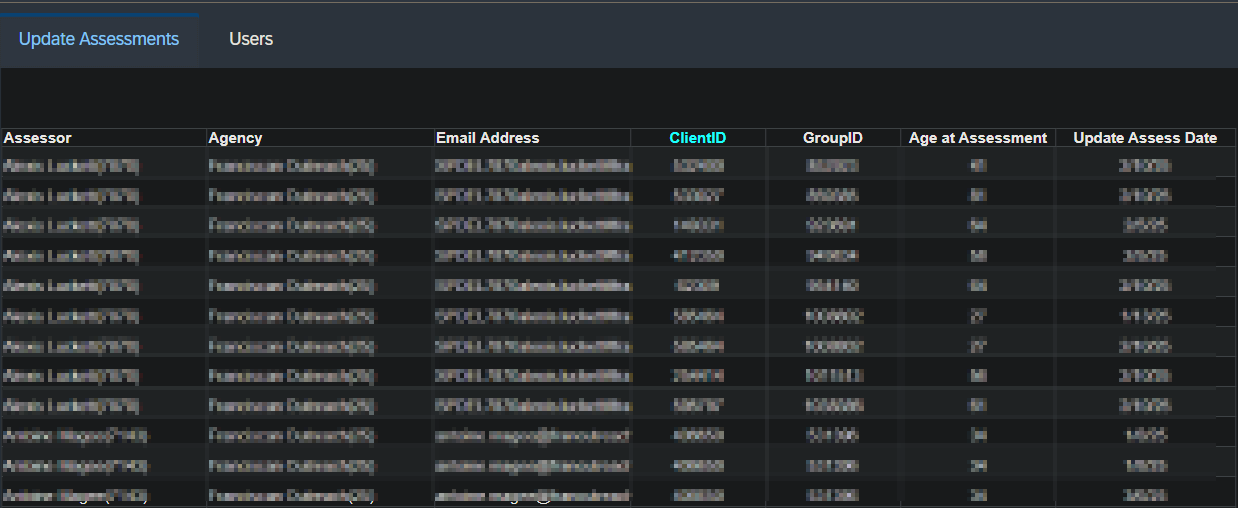Select the first row's Update Assess Date cell
The height and width of the screenshot is (508, 1238).
click(x=1145, y=165)
